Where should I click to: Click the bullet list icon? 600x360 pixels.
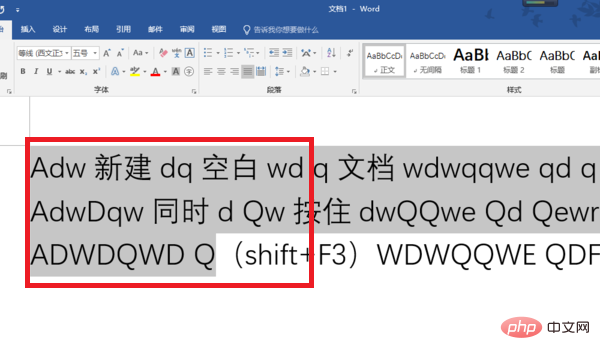[208, 53]
